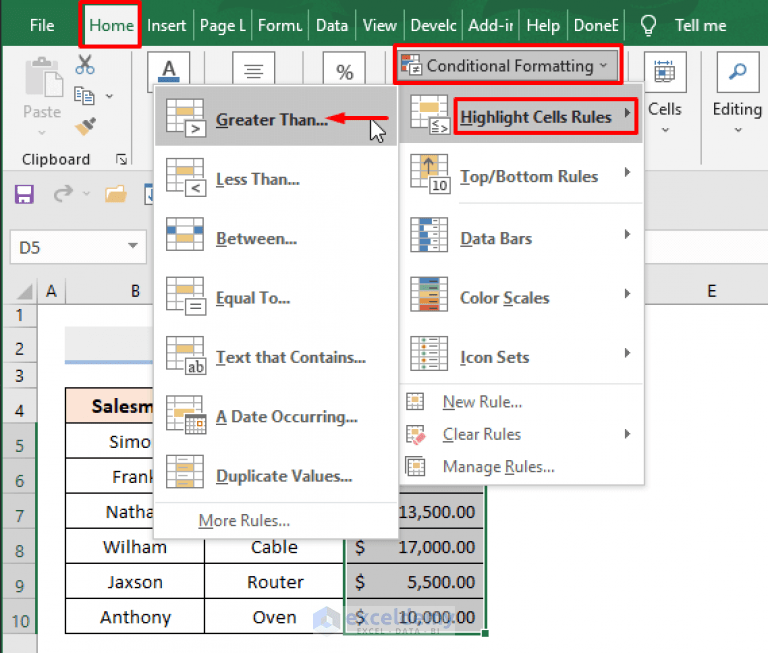Choose Equal To... rule
Image resolution: width=768 pixels, height=653 pixels.
(x=276, y=298)
